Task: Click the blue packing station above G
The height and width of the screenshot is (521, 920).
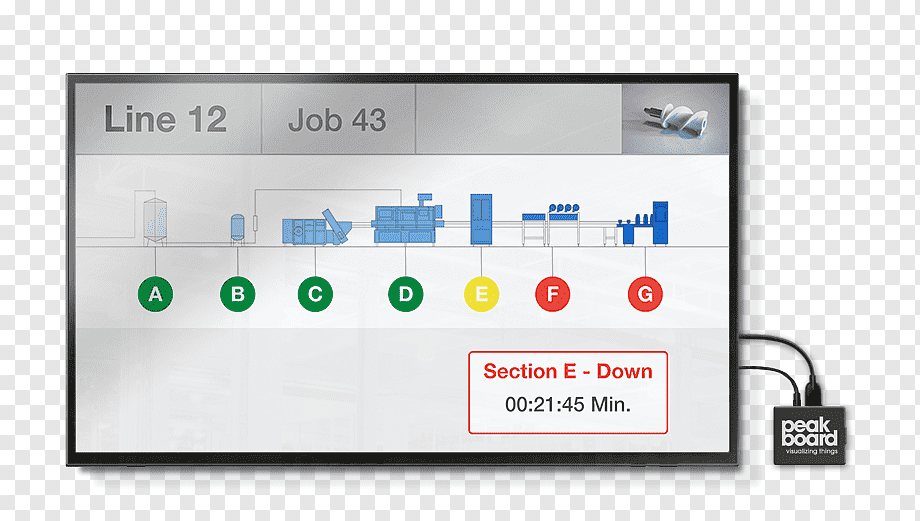Action: (642, 223)
